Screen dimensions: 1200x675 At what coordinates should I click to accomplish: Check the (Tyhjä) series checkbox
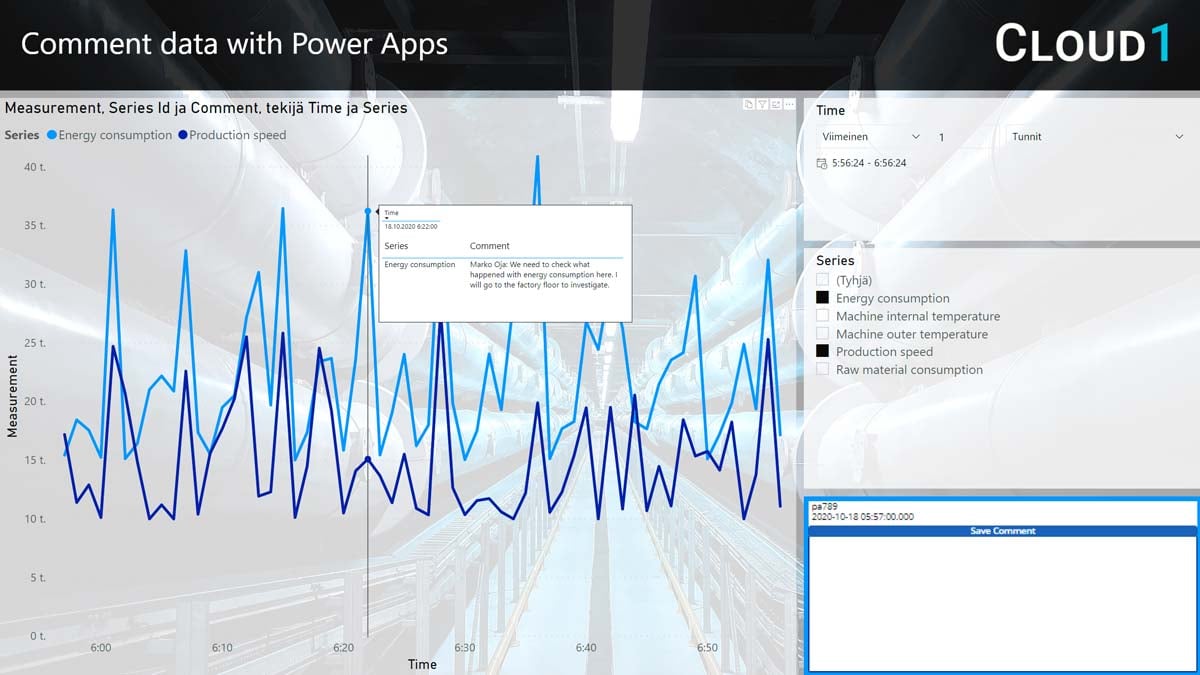click(823, 280)
